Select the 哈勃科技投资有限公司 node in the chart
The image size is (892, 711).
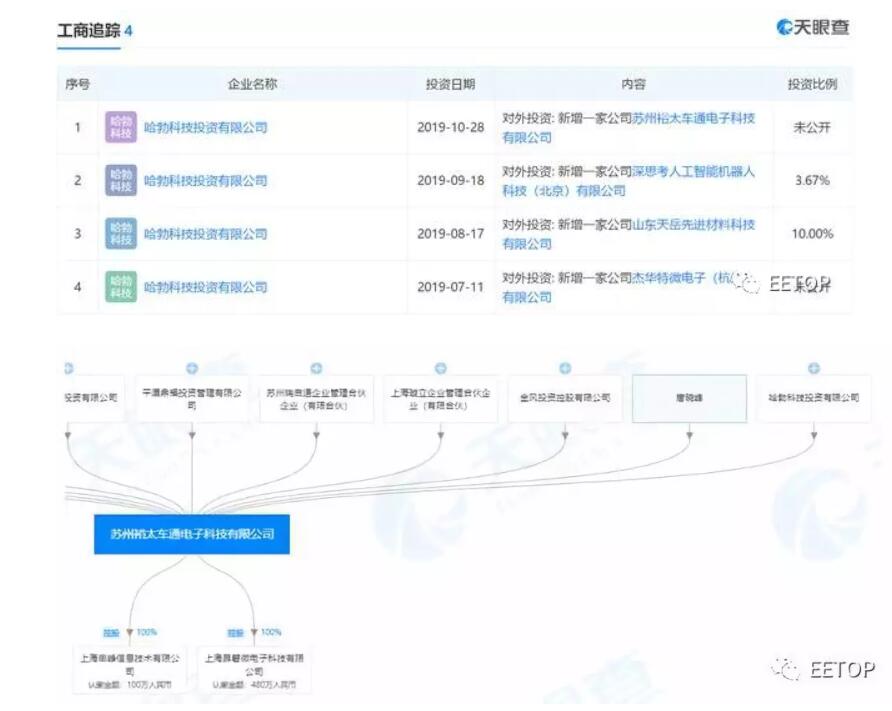[x=814, y=398]
